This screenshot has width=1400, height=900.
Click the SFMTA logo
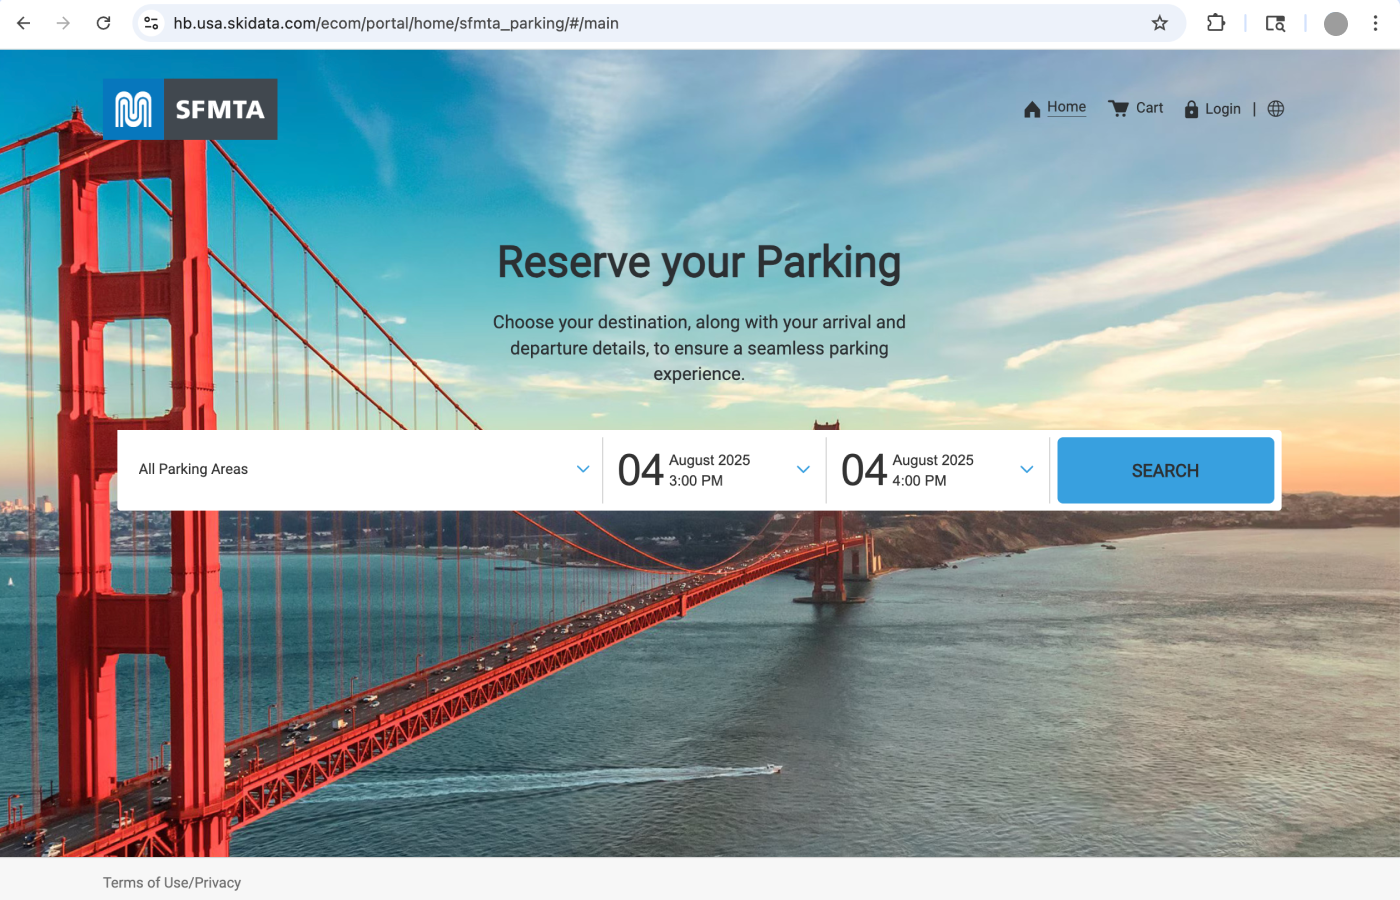pyautogui.click(x=190, y=109)
